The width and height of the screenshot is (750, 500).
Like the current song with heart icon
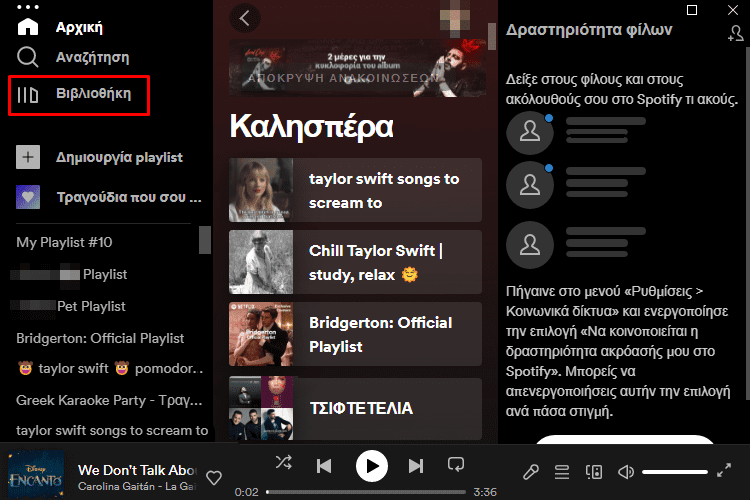point(214,477)
